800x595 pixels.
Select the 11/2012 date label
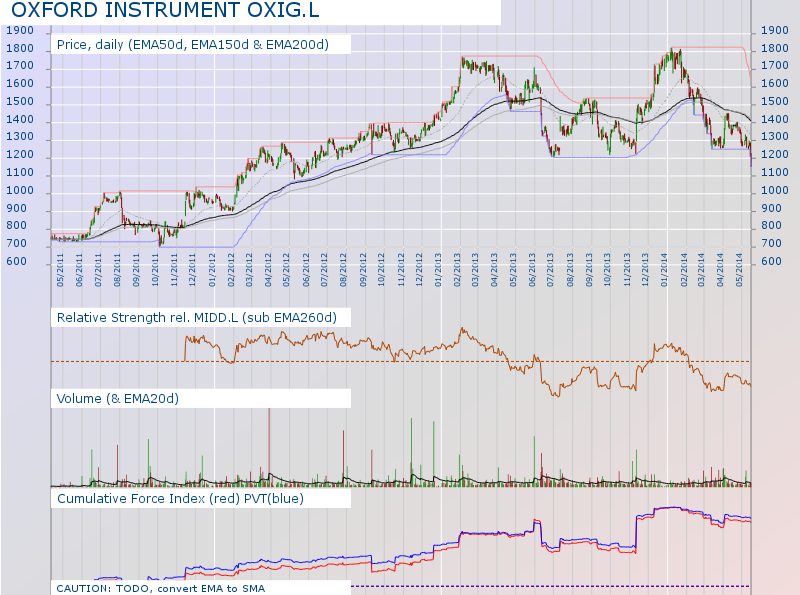tap(401, 270)
